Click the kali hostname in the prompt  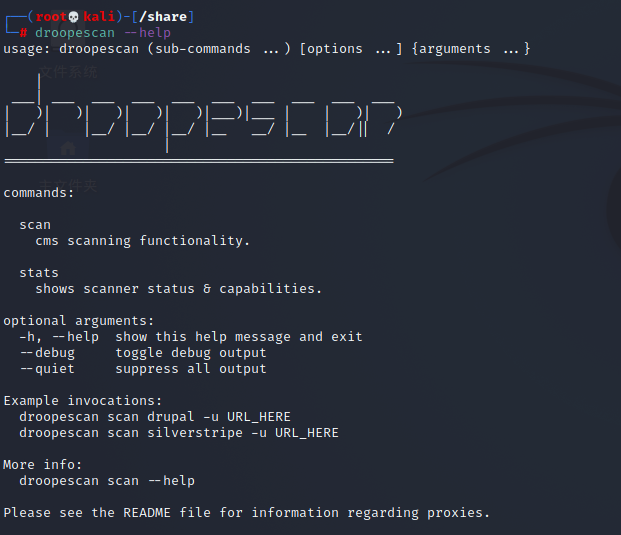click(x=99, y=17)
